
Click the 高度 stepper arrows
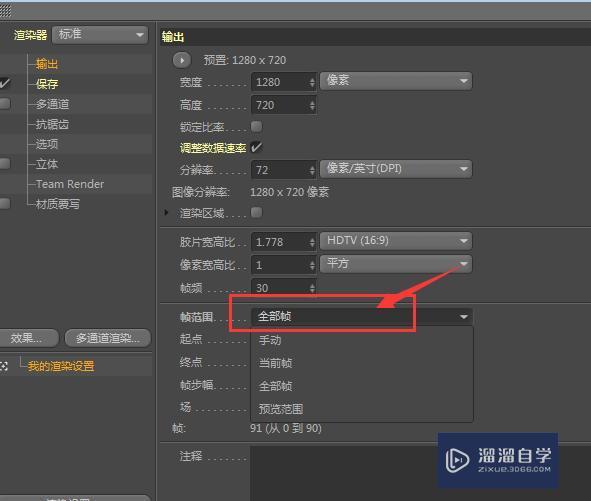tap(312, 105)
